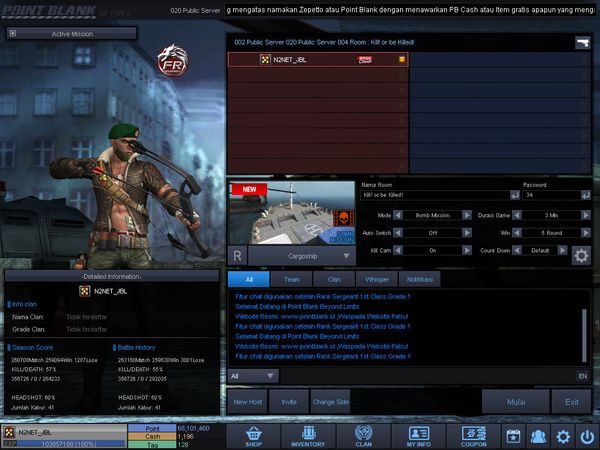Click the skull bomb mission icon on the map preview

pyautogui.click(x=343, y=218)
